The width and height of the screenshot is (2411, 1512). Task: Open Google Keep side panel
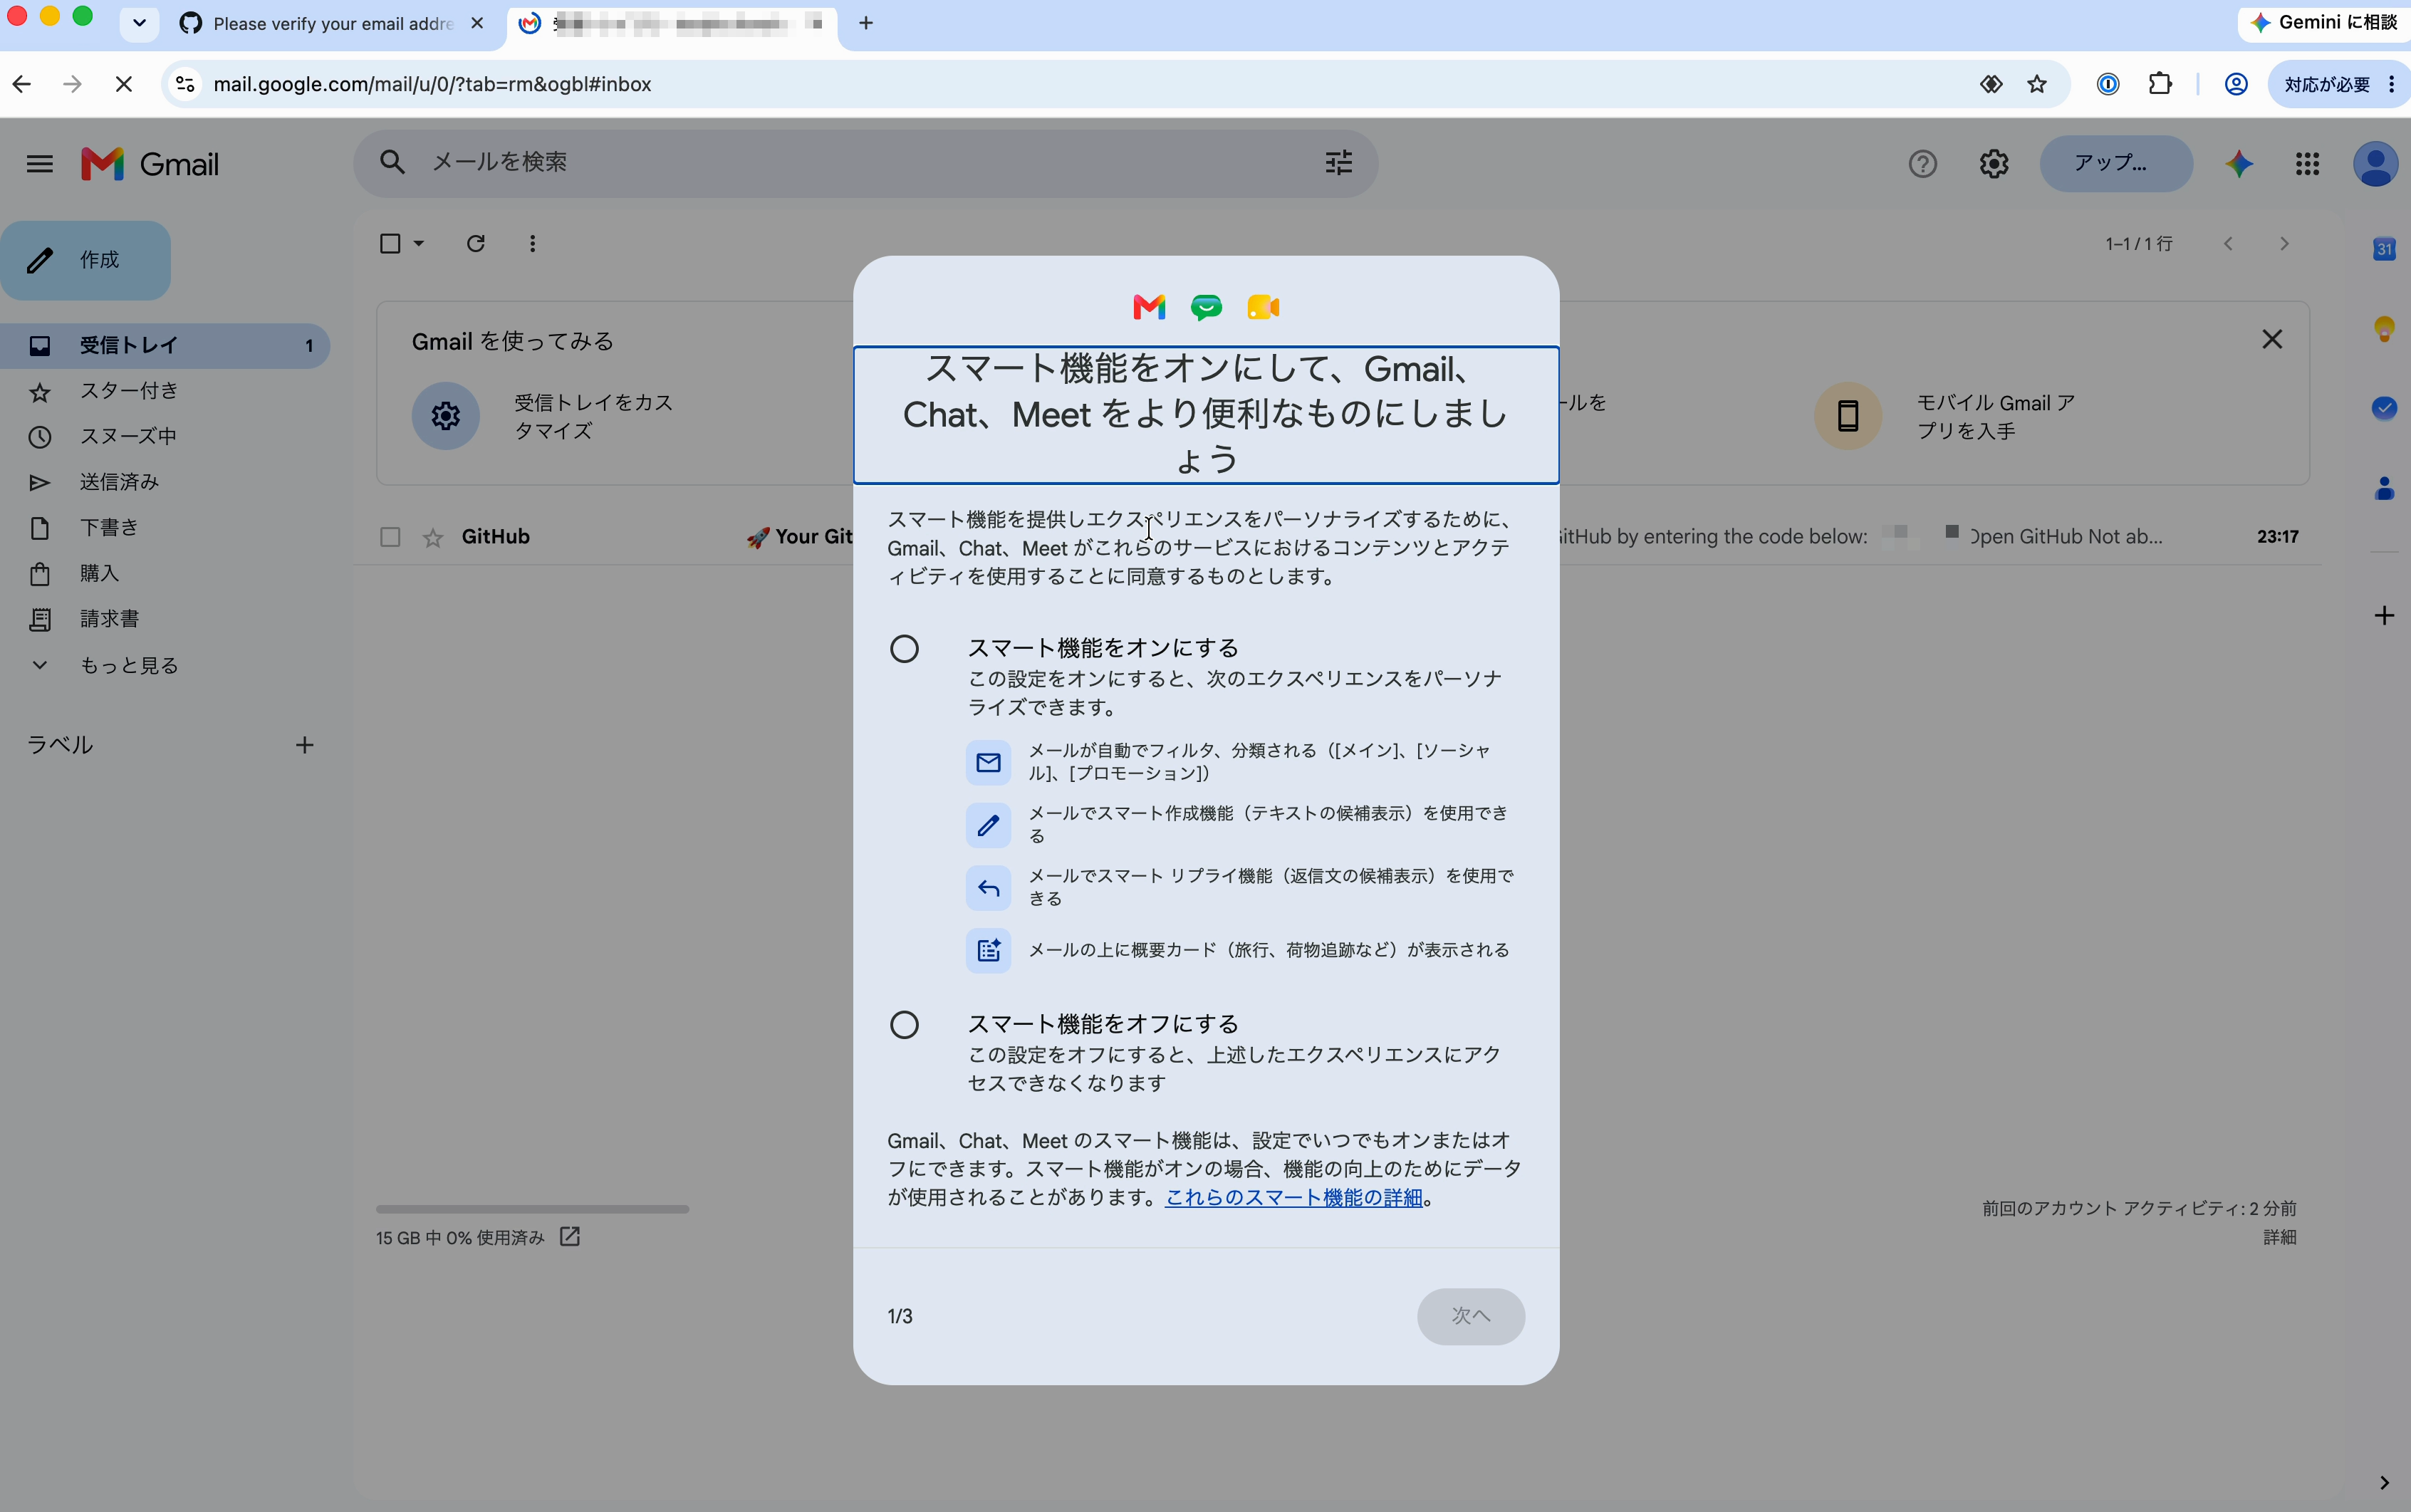click(x=2384, y=329)
